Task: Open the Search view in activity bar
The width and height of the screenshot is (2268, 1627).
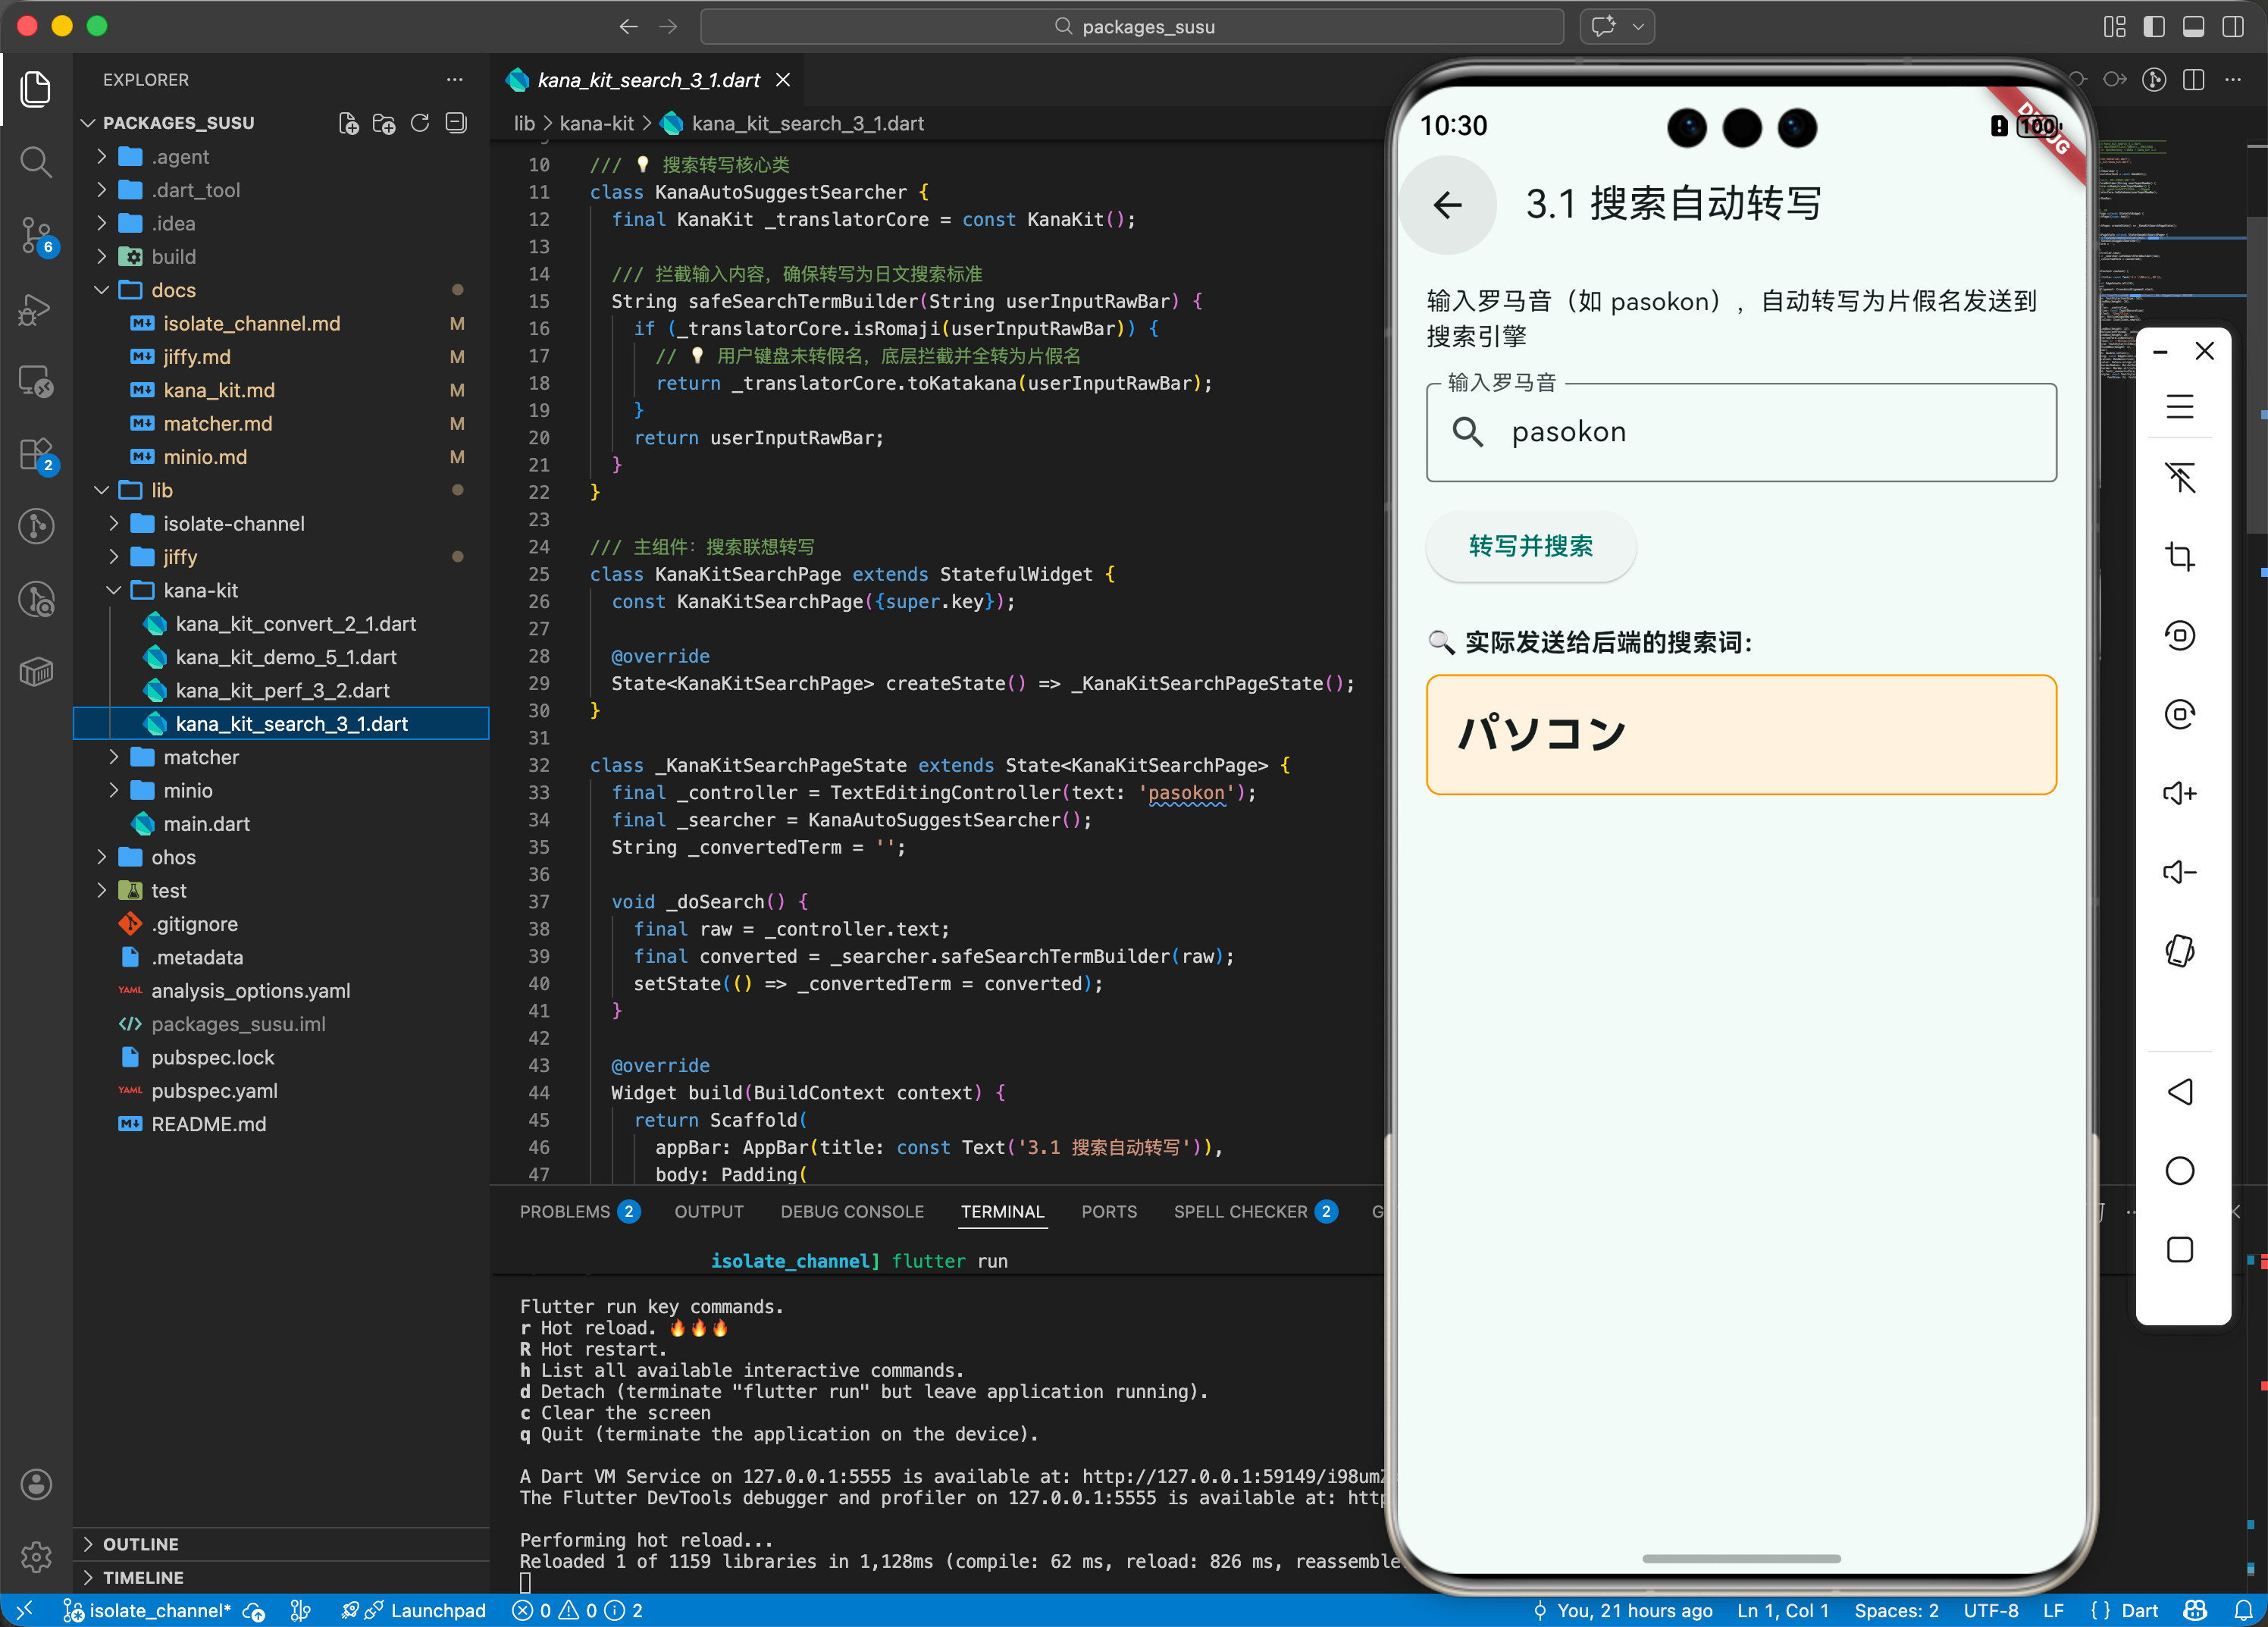Action: [36, 161]
